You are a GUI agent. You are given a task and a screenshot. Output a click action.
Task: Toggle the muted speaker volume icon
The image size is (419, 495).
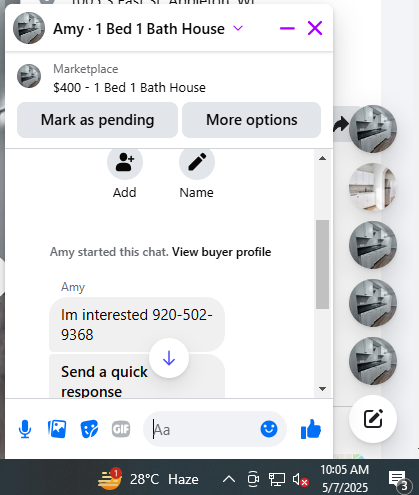300,480
